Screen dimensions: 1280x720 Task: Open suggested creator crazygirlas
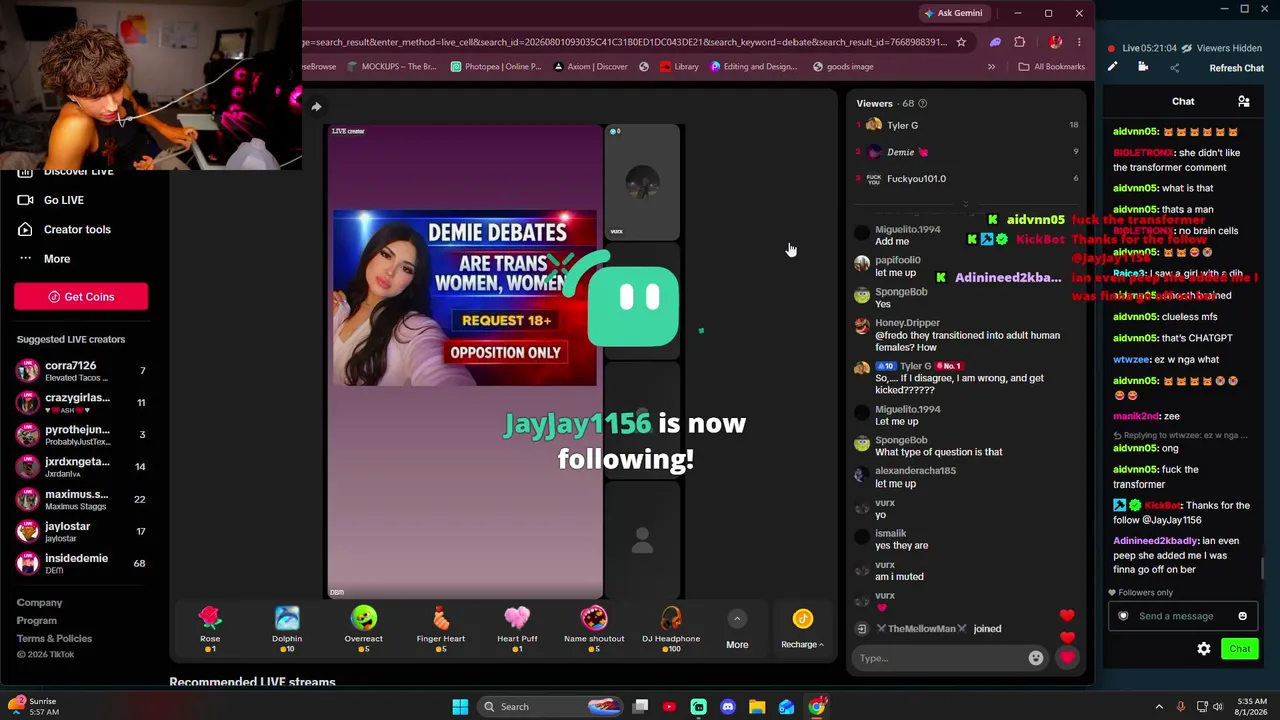[81, 403]
